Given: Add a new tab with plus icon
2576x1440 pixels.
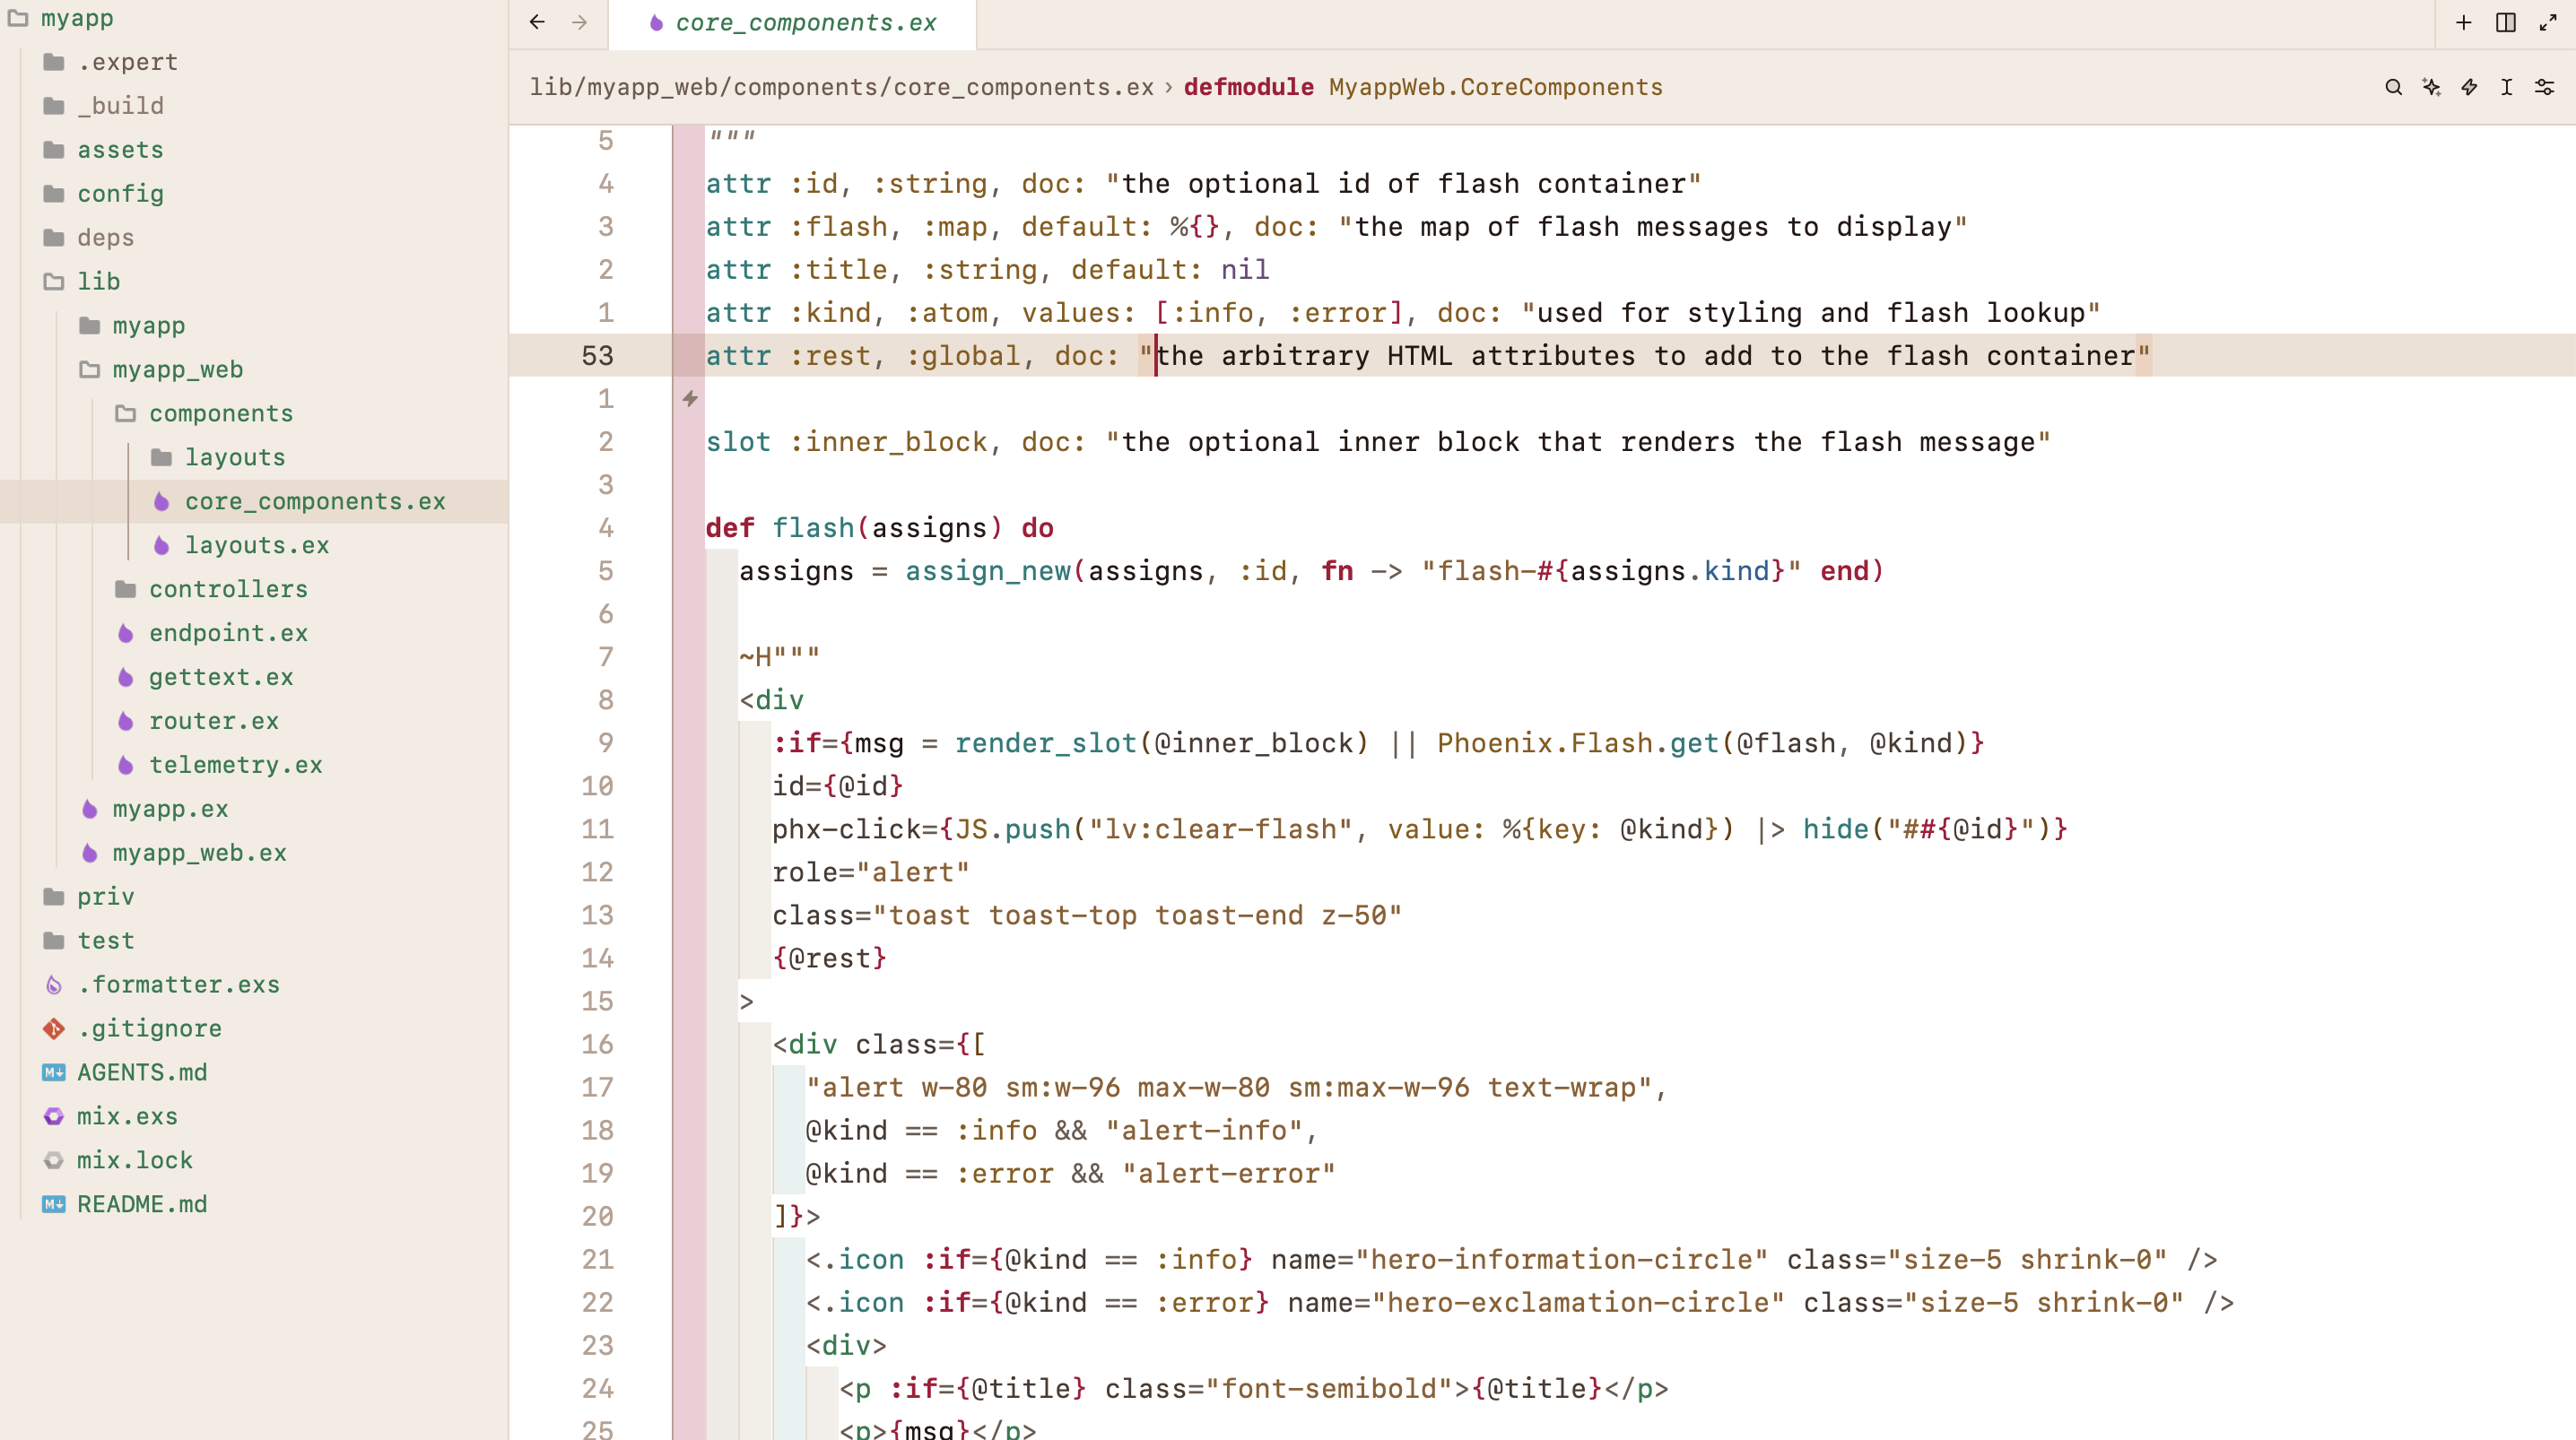Looking at the screenshot, I should pyautogui.click(x=2464, y=23).
